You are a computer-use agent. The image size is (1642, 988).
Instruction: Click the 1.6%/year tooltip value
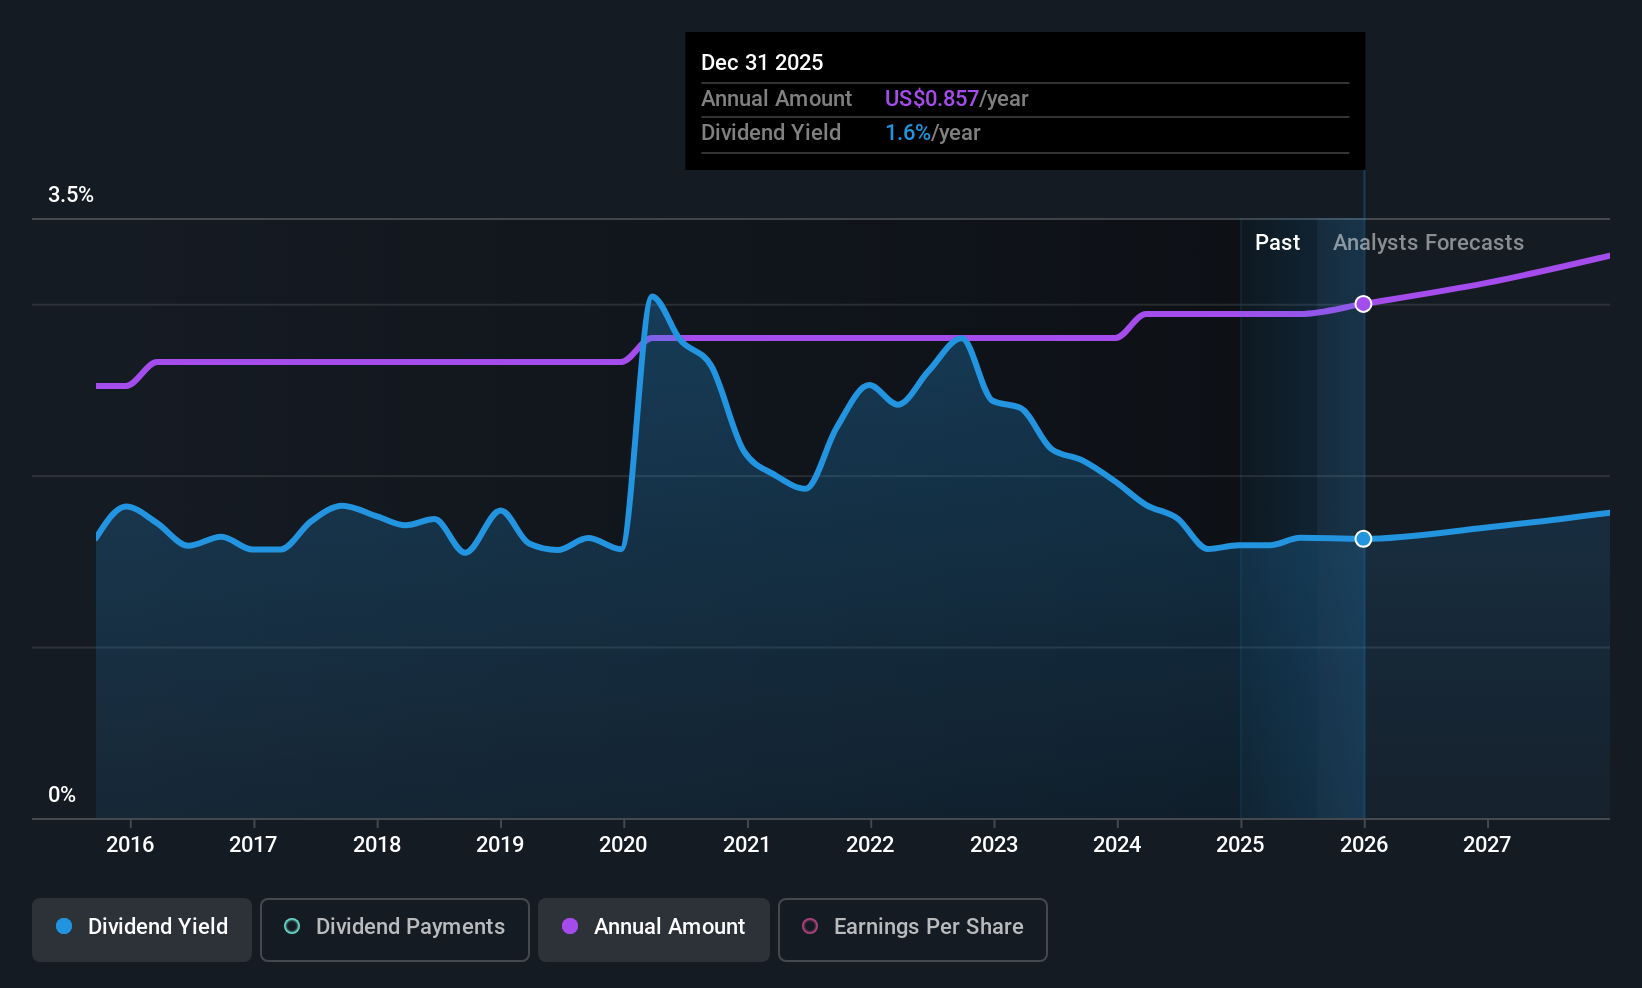click(932, 133)
